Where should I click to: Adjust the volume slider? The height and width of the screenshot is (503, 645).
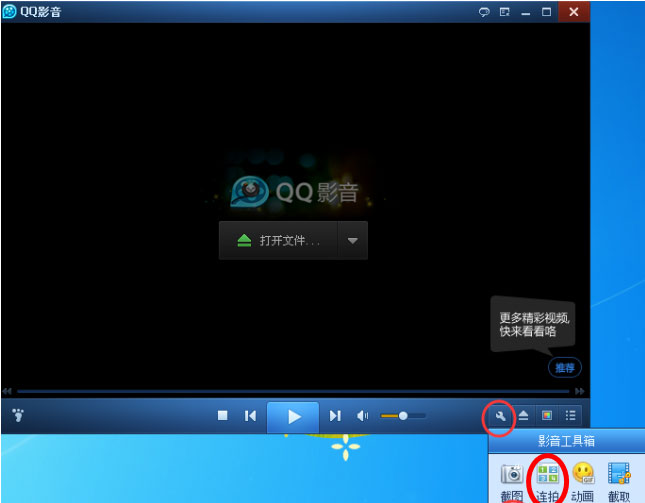click(403, 416)
